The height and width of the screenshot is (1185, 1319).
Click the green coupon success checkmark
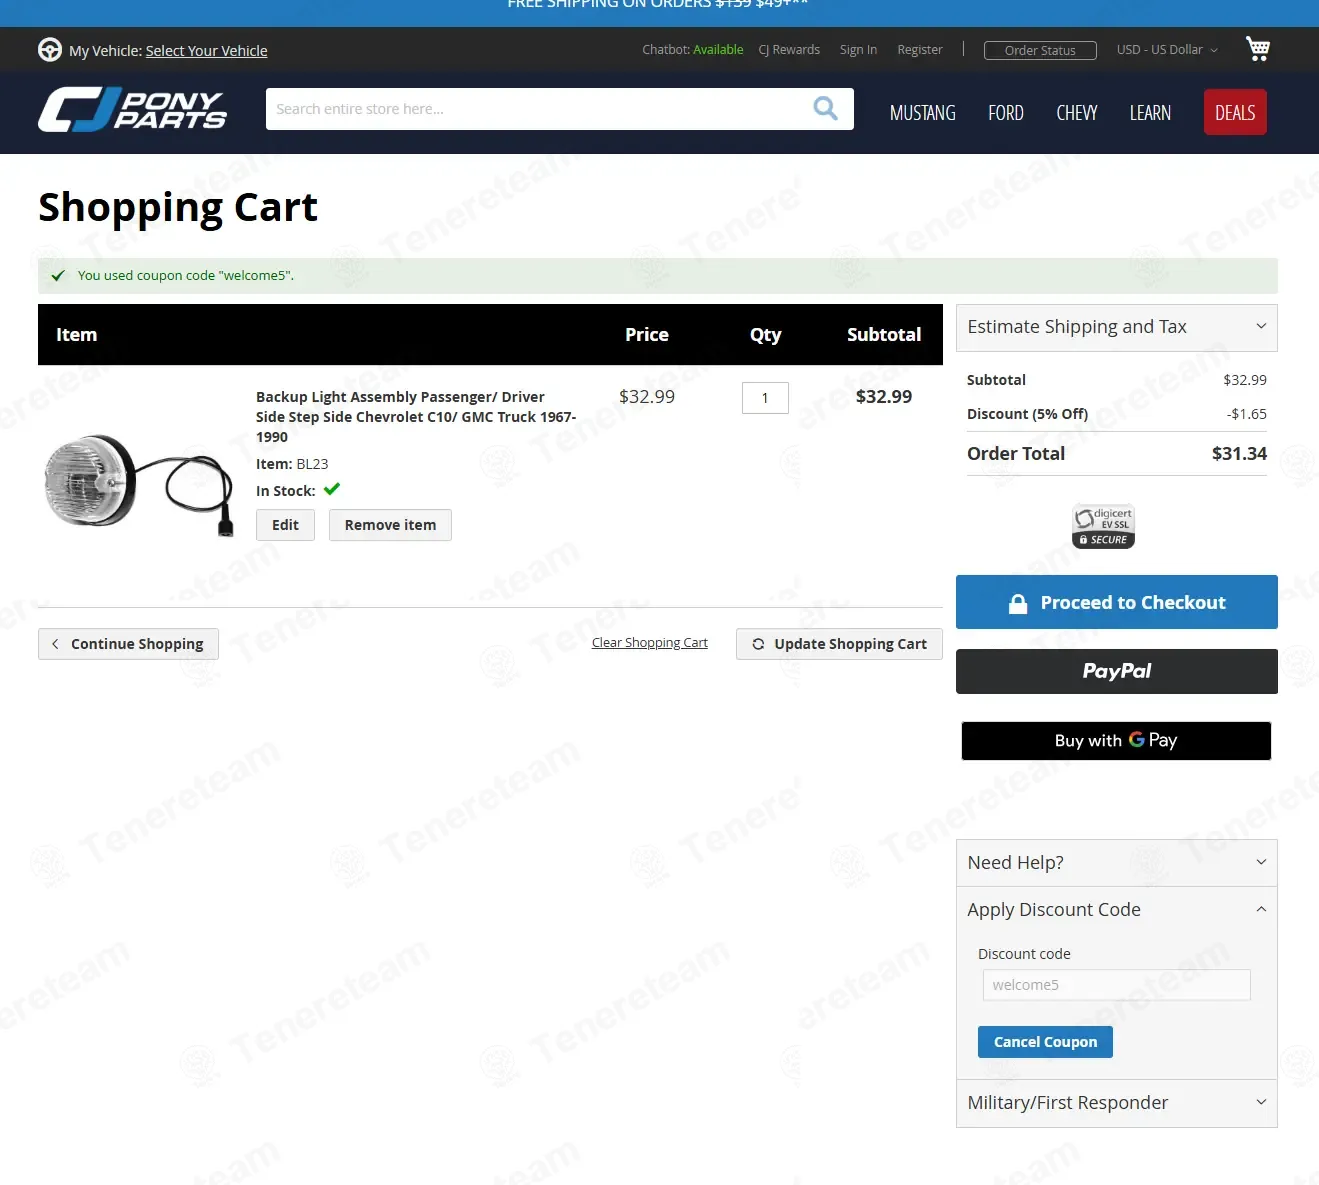(58, 276)
